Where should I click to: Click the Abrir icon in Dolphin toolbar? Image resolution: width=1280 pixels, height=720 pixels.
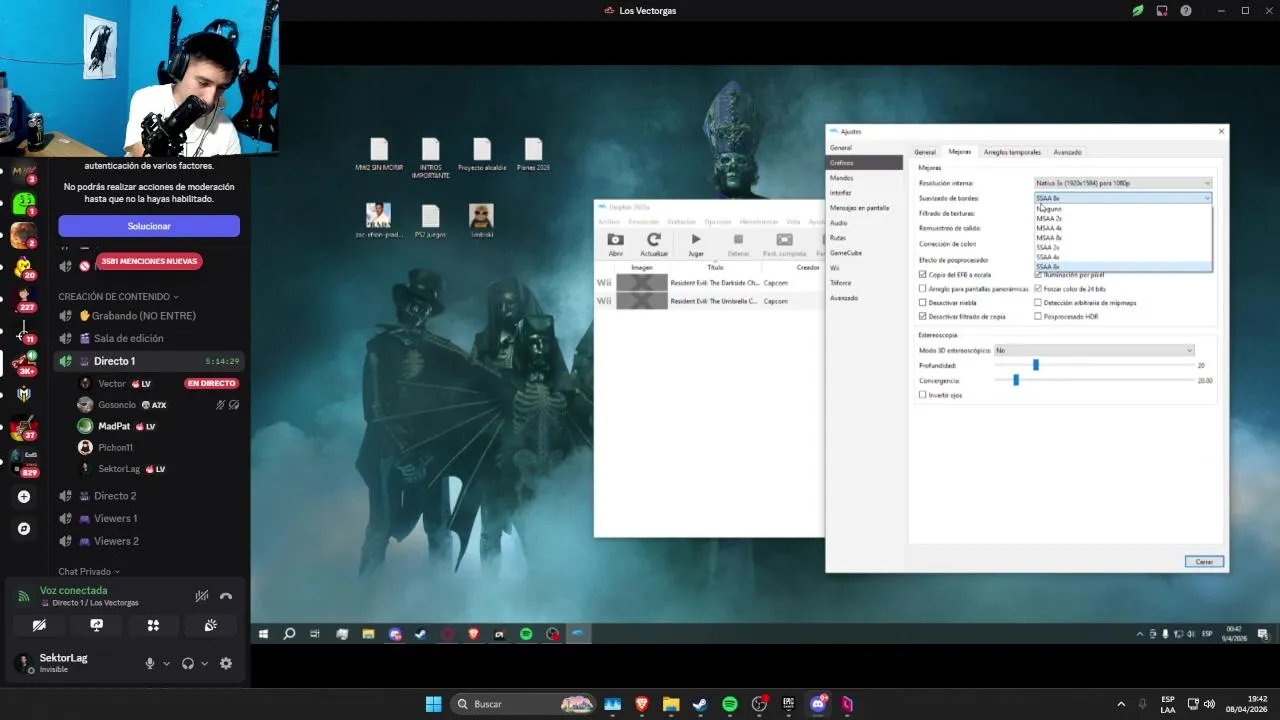[x=615, y=240]
